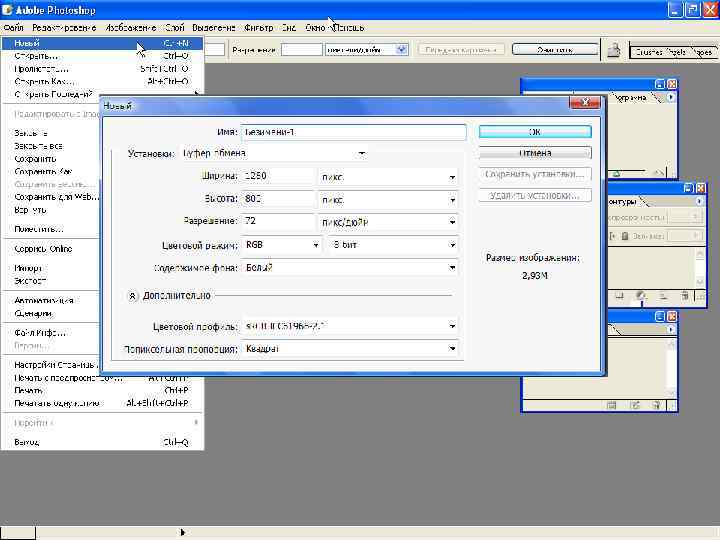
Task: Click the Photoshop application icon in title bar
Action: pos(7,10)
